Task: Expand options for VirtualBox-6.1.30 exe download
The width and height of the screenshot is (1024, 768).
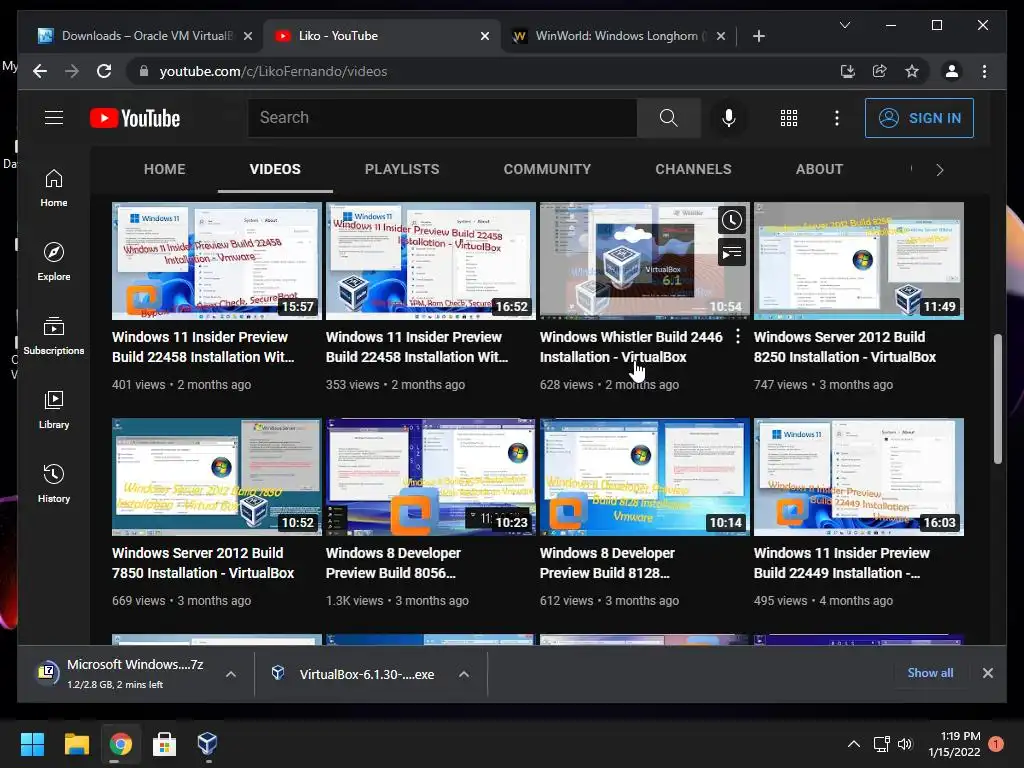Action: pyautogui.click(x=464, y=674)
